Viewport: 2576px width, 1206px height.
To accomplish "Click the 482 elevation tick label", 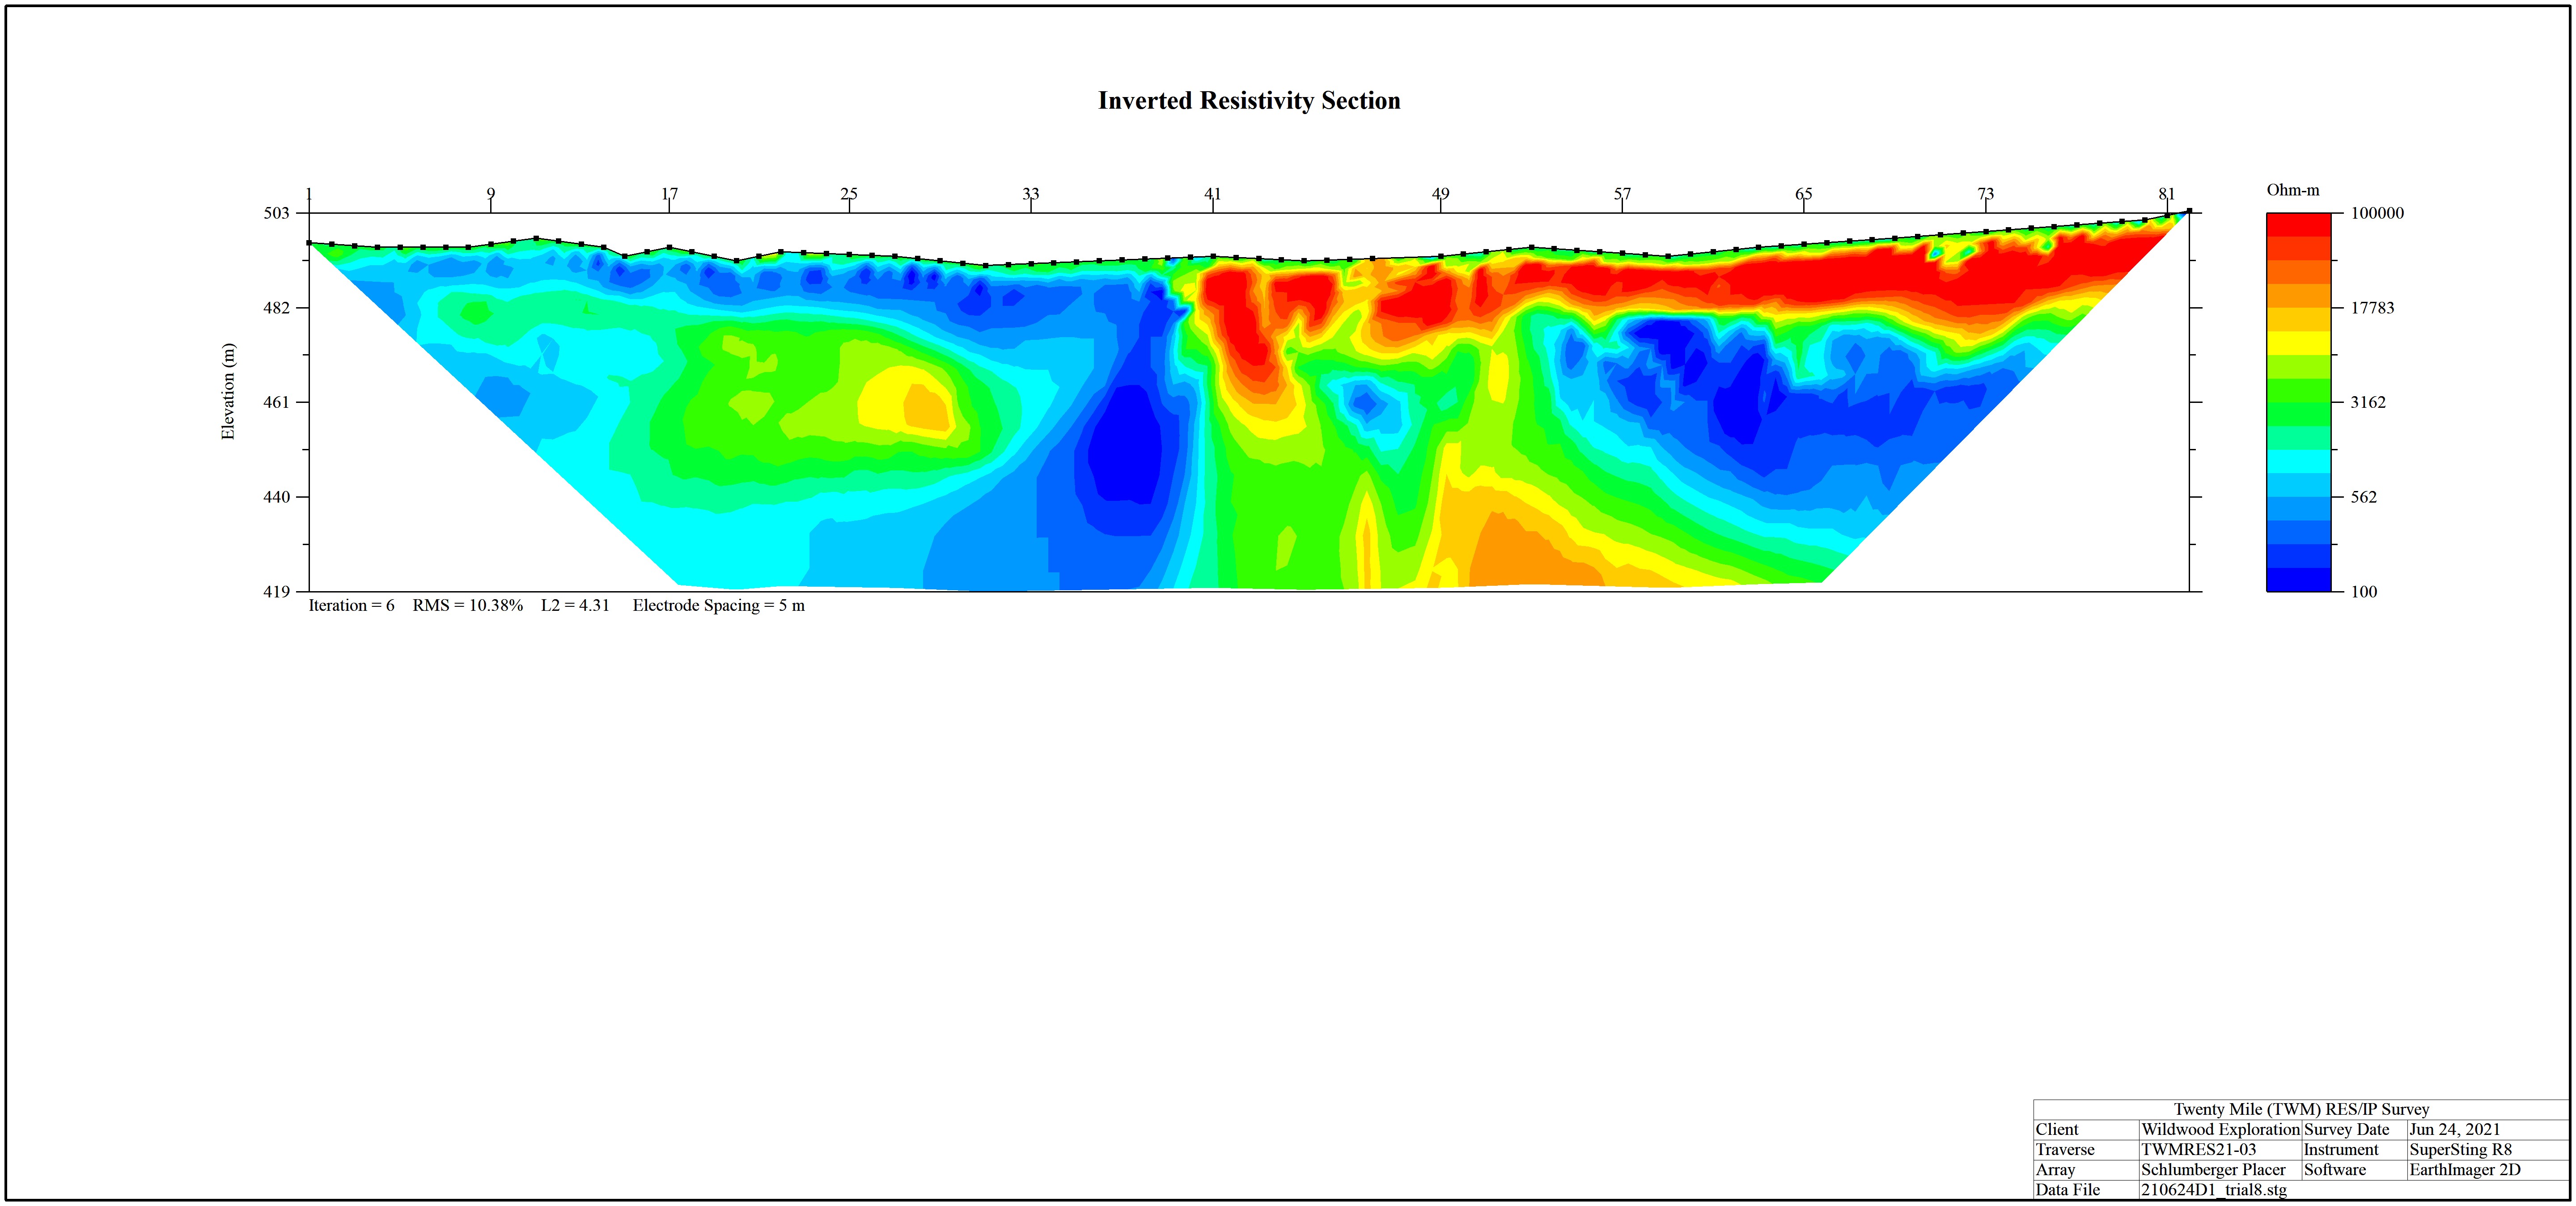I will (x=276, y=308).
